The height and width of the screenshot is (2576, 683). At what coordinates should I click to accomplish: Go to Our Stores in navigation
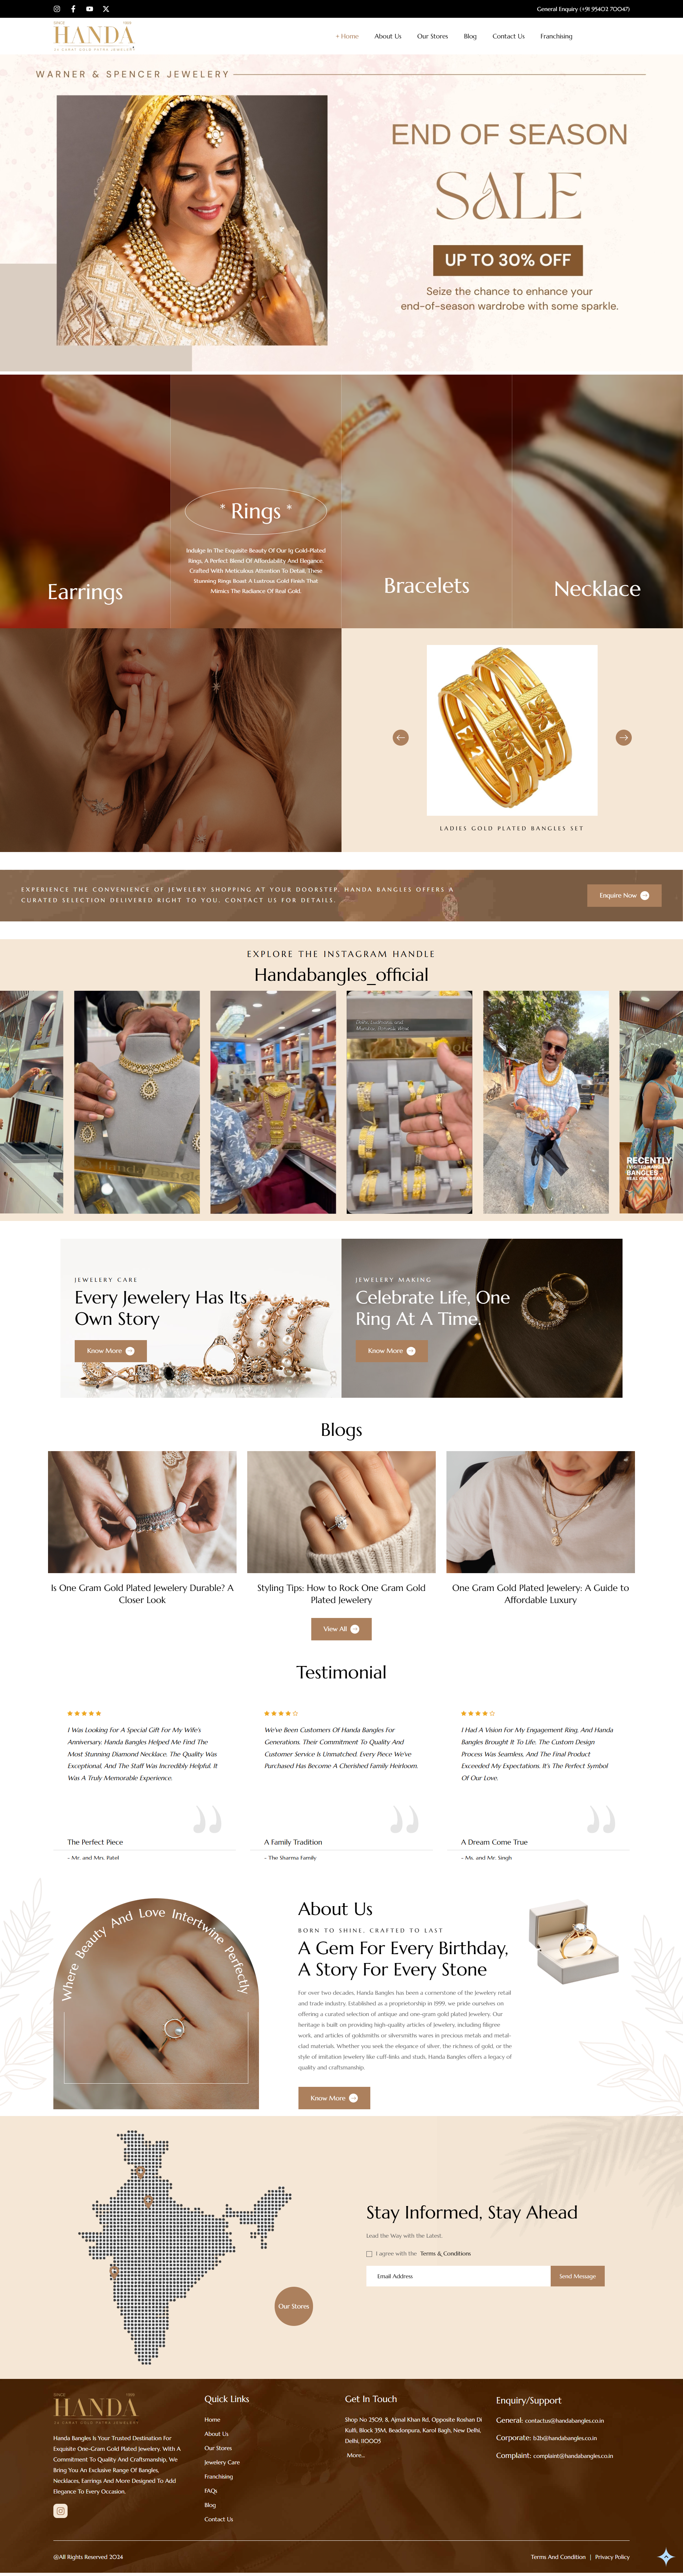tap(432, 36)
